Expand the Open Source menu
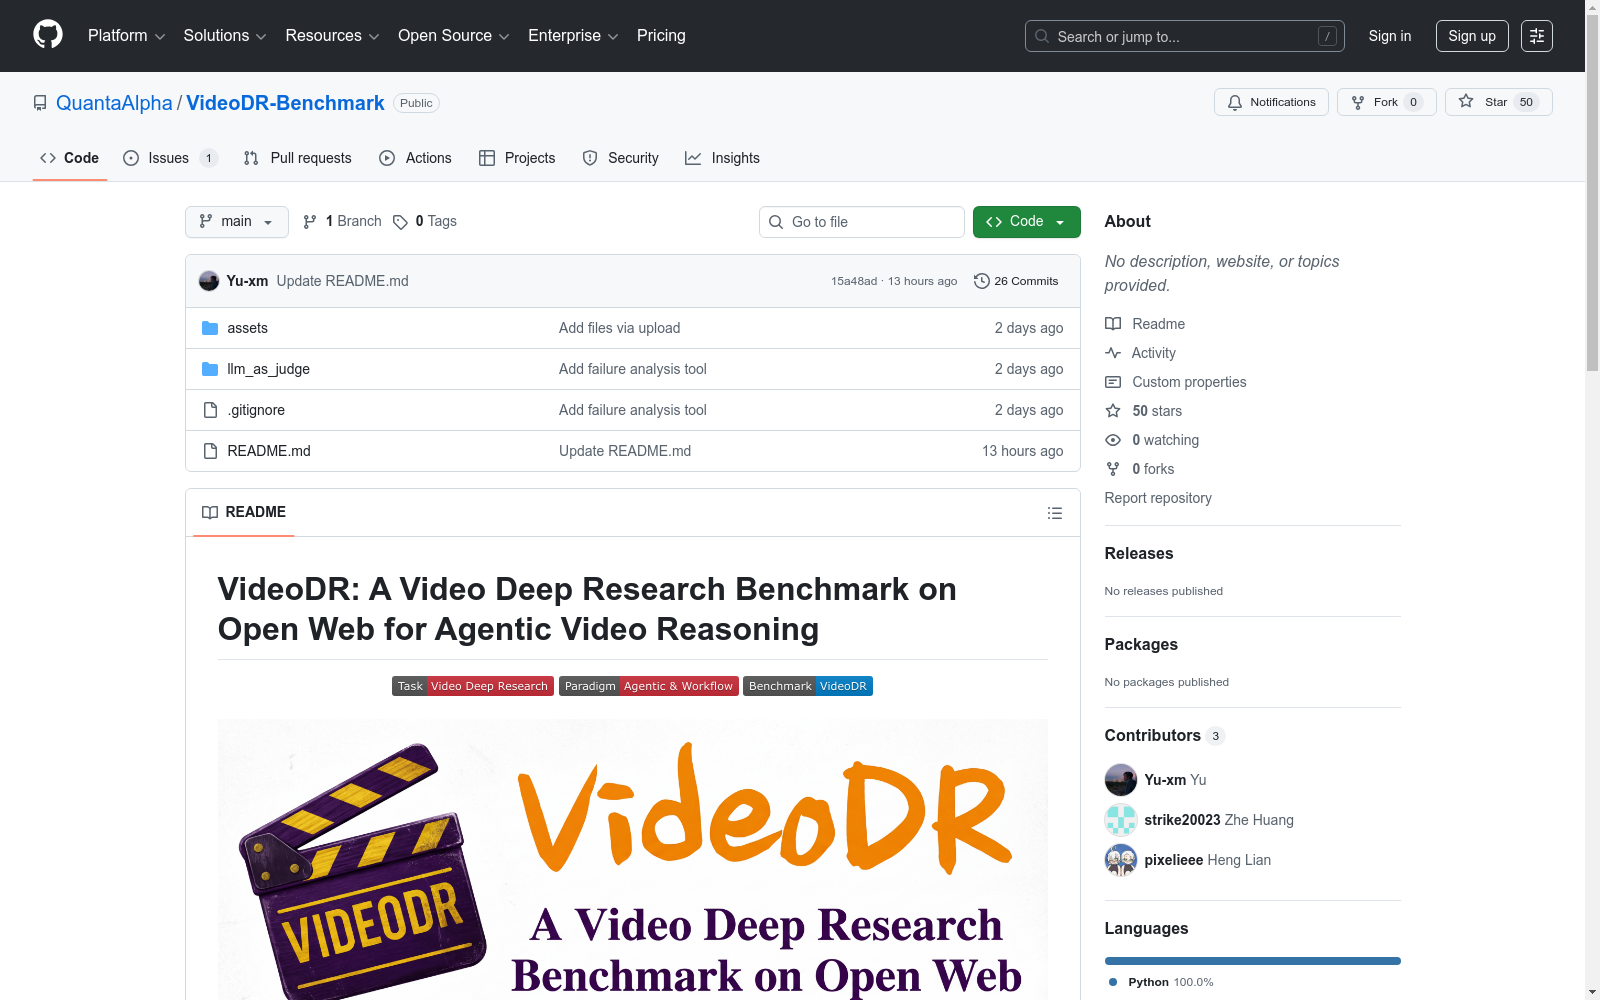Viewport: 1600px width, 1000px height. (454, 36)
